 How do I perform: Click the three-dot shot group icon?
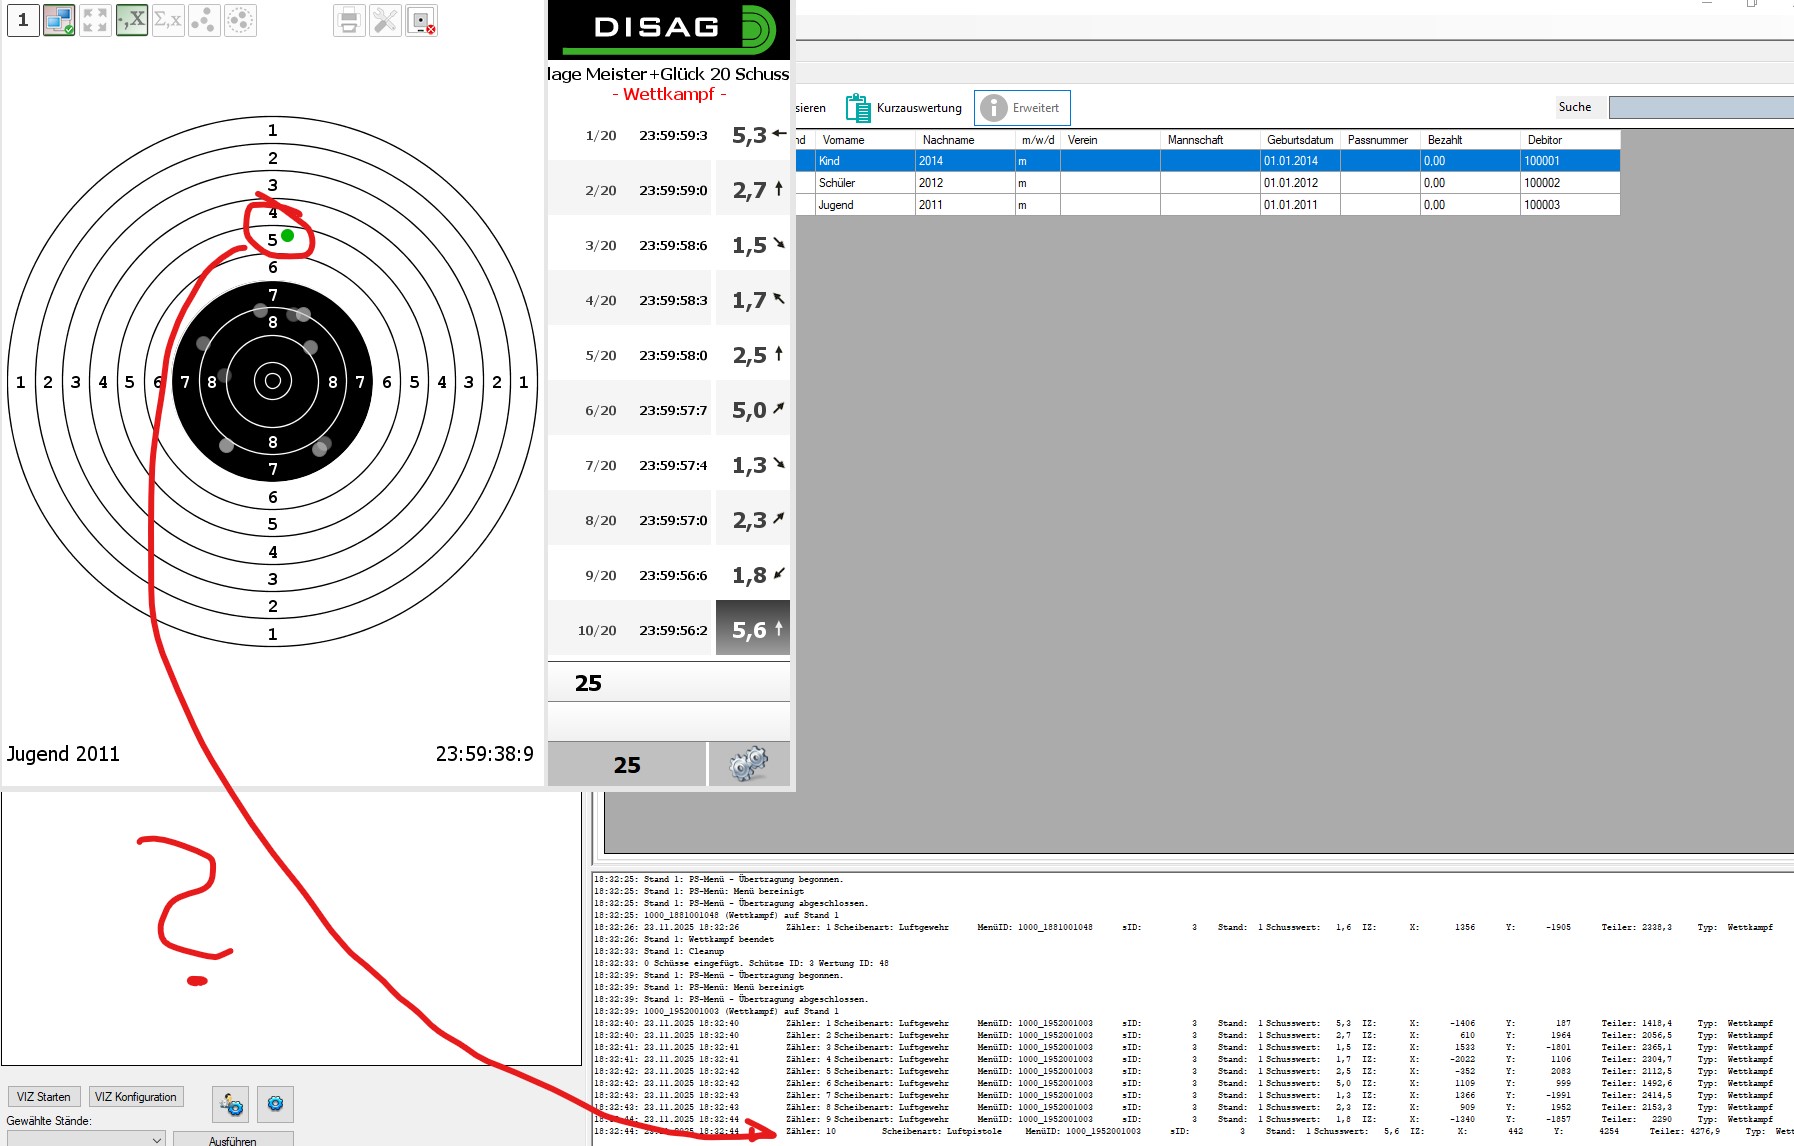click(204, 20)
